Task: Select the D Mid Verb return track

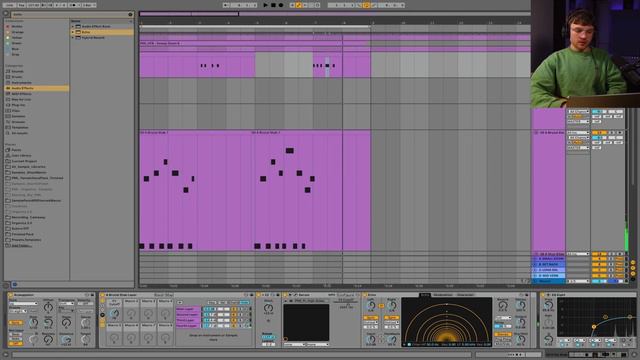Action: pos(549,276)
